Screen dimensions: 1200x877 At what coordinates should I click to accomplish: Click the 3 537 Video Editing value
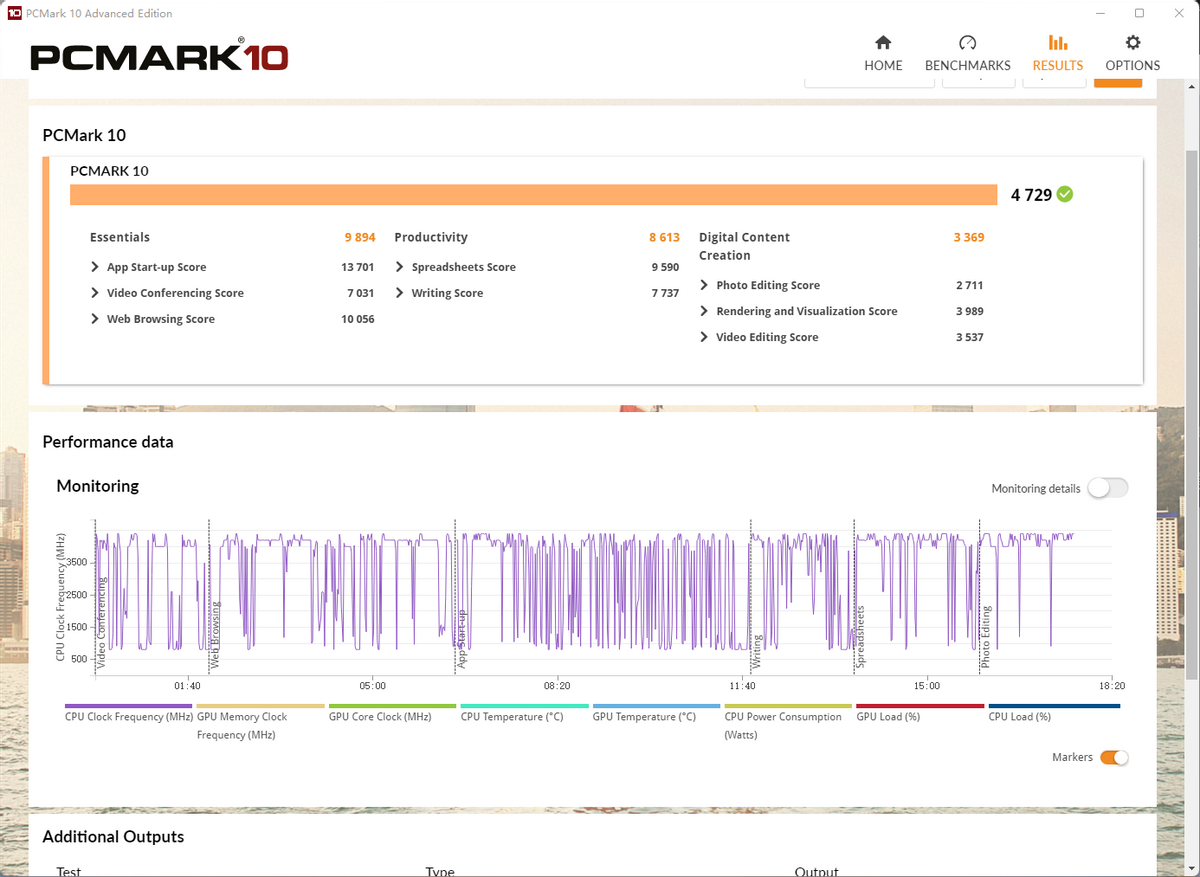[x=970, y=337]
